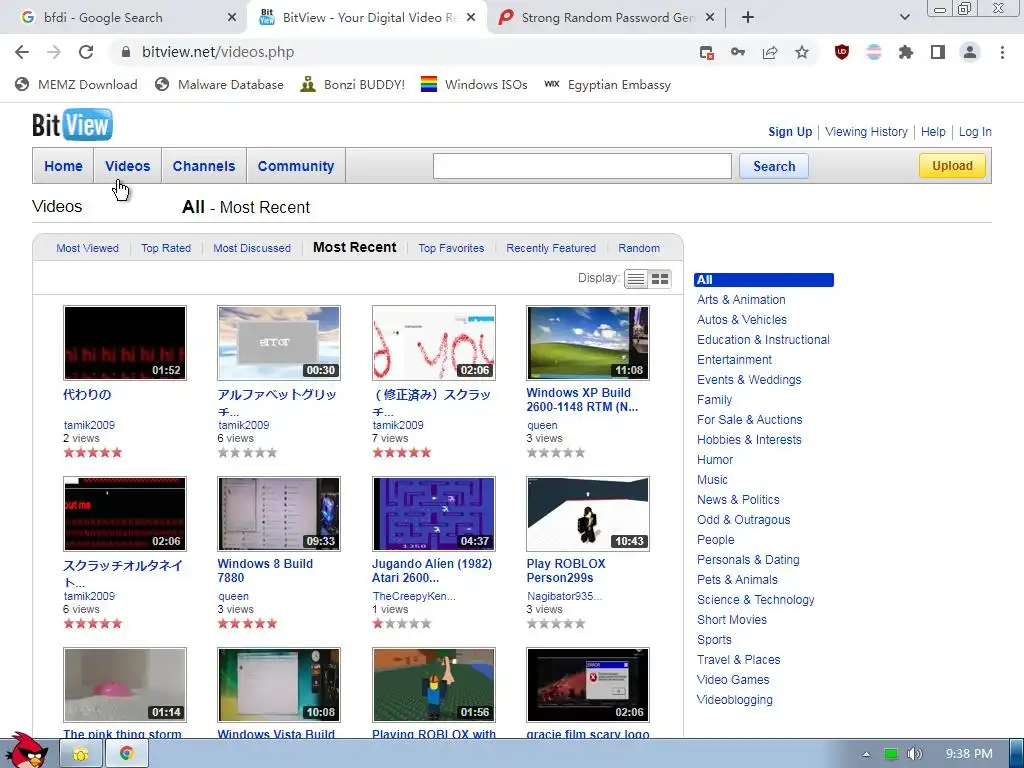
Task: Open the Channels navigation tab
Action: pyautogui.click(x=204, y=166)
